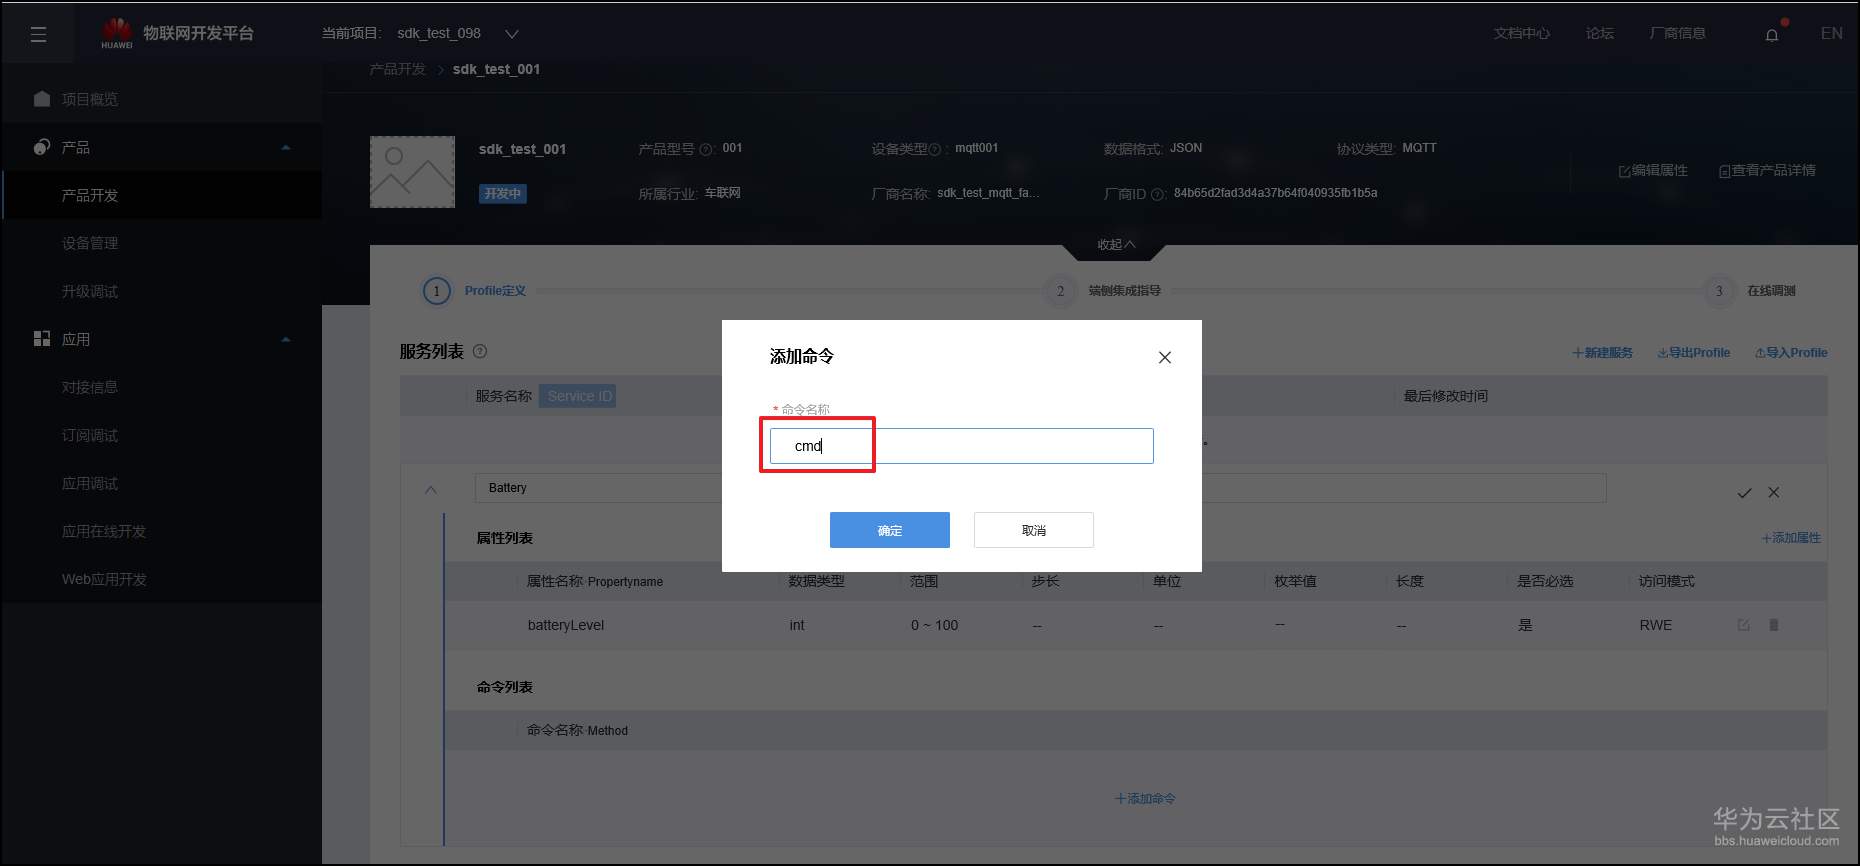The height and width of the screenshot is (866, 1860).
Task: Click the help icon next to 产品型号
Action: [x=706, y=150]
